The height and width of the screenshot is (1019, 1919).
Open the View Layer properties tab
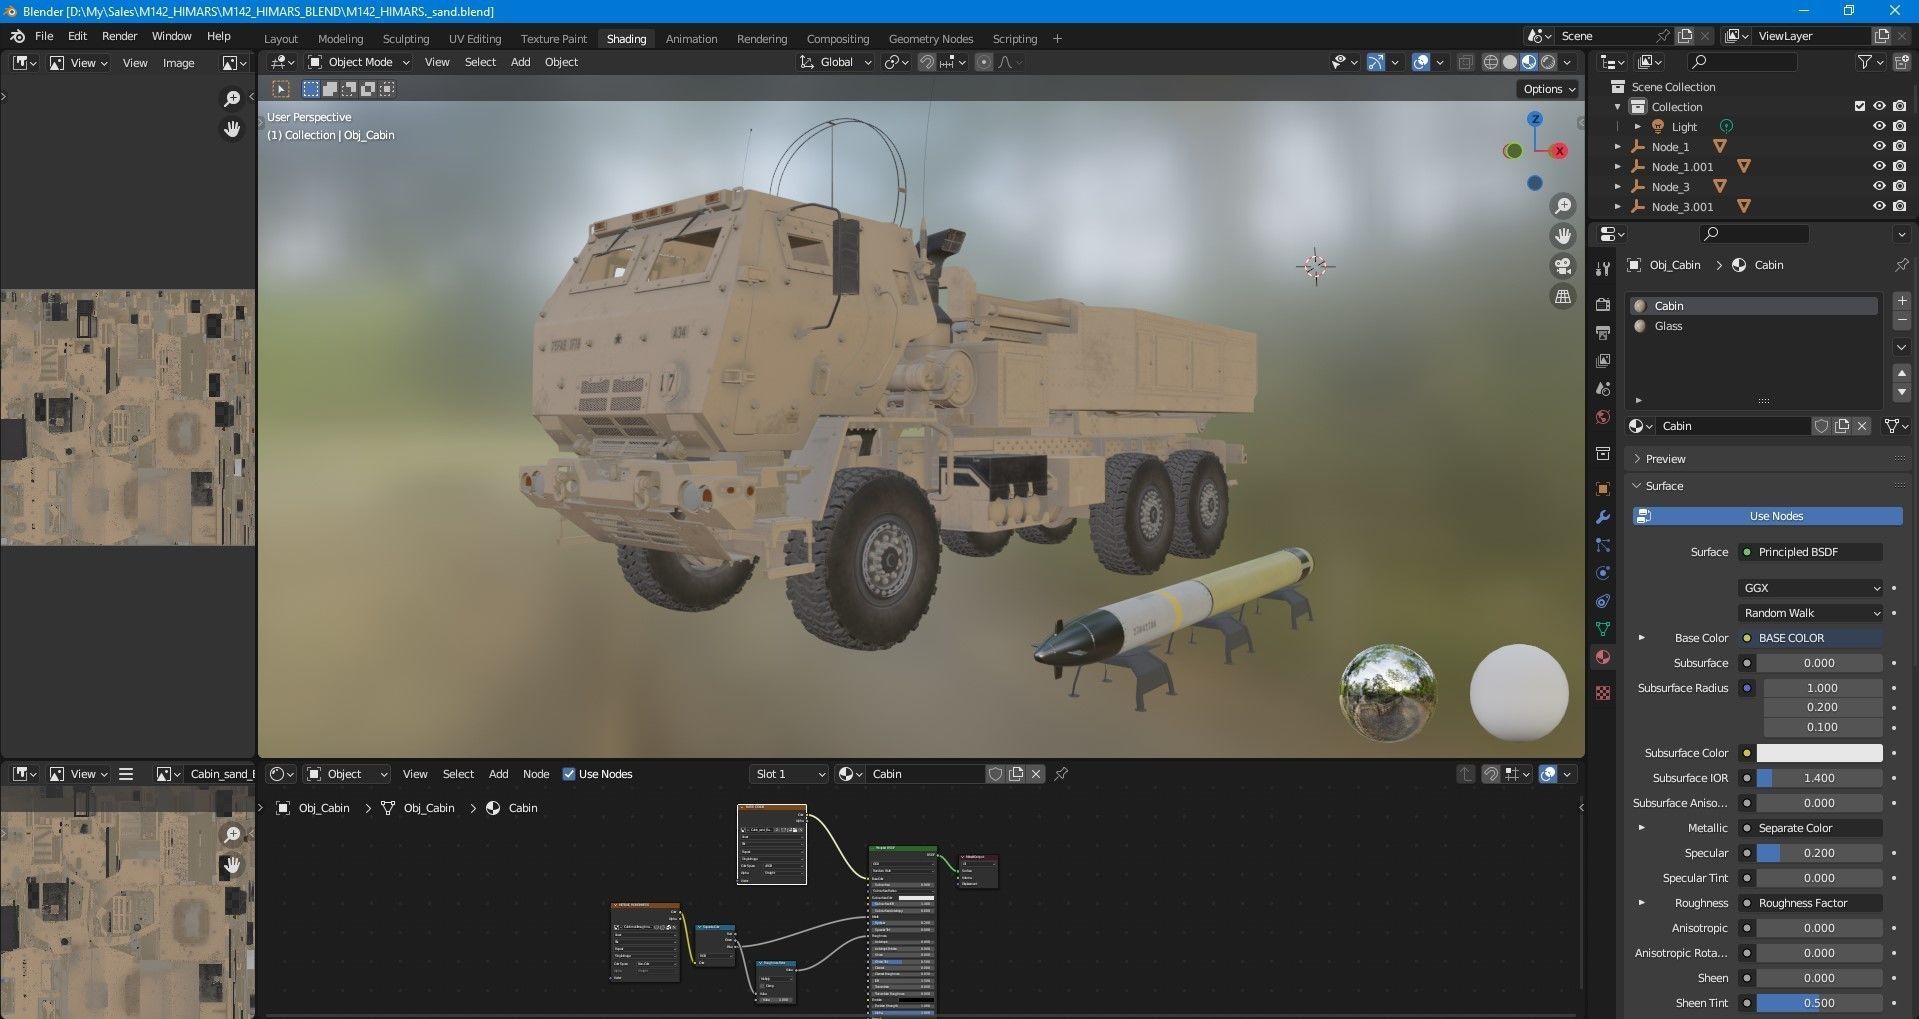coord(1603,360)
